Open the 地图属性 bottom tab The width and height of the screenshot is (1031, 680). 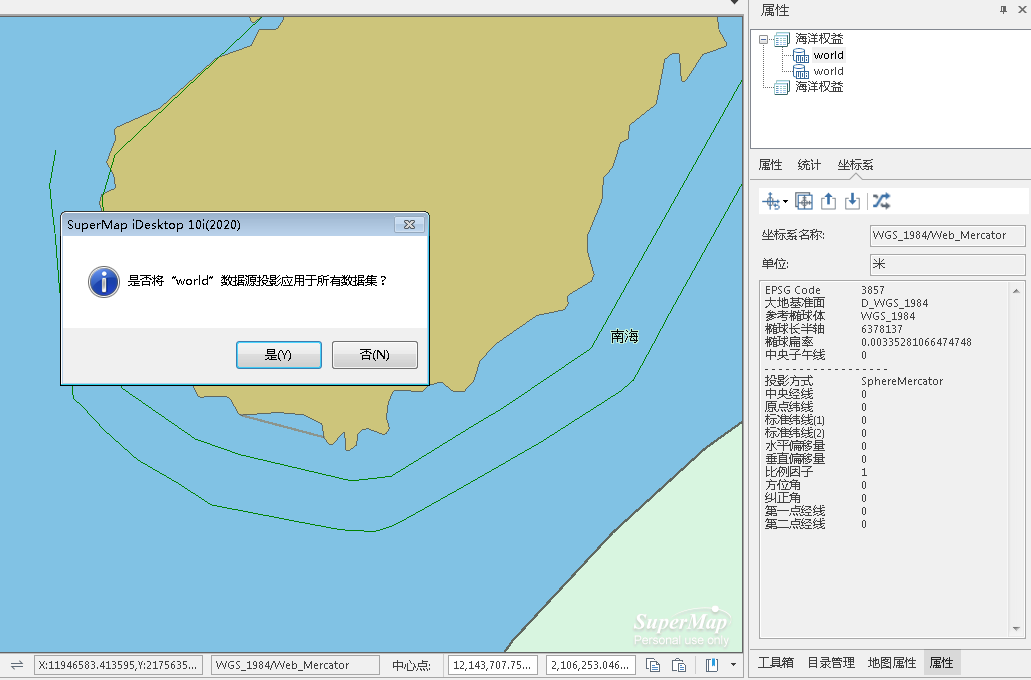892,663
